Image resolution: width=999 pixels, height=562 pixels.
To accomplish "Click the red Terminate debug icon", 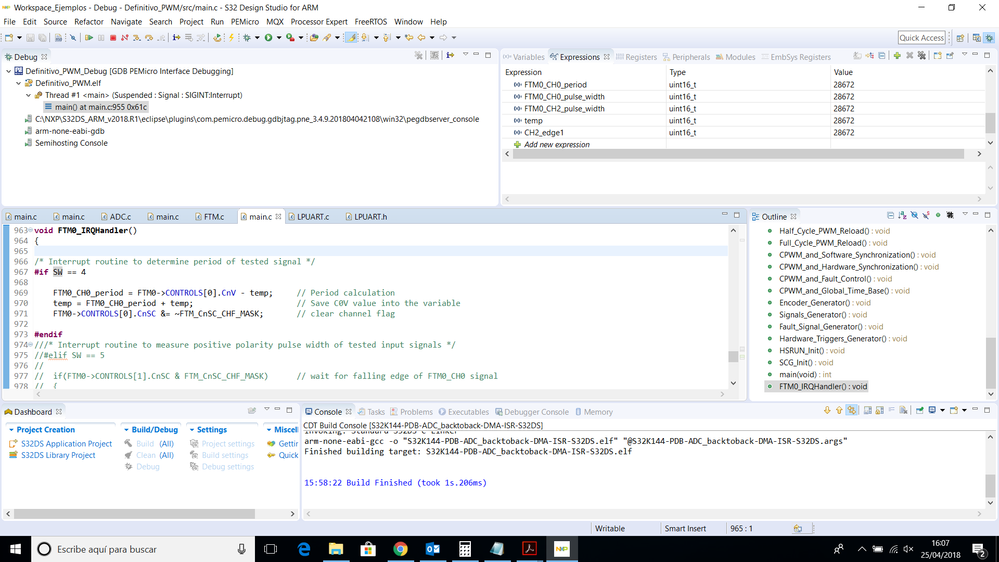I will 113,38.
